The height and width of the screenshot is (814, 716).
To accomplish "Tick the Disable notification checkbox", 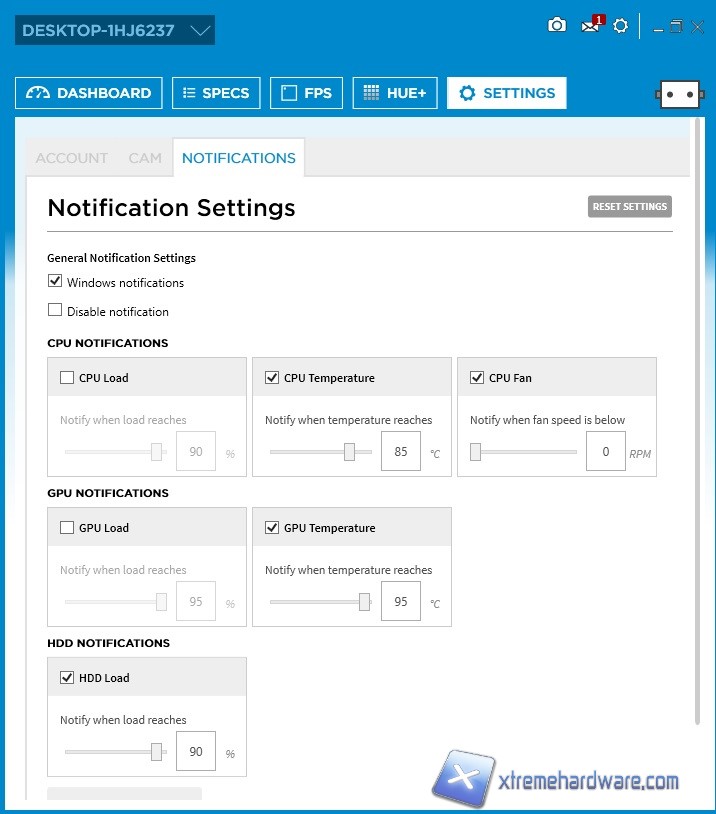I will click(55, 310).
